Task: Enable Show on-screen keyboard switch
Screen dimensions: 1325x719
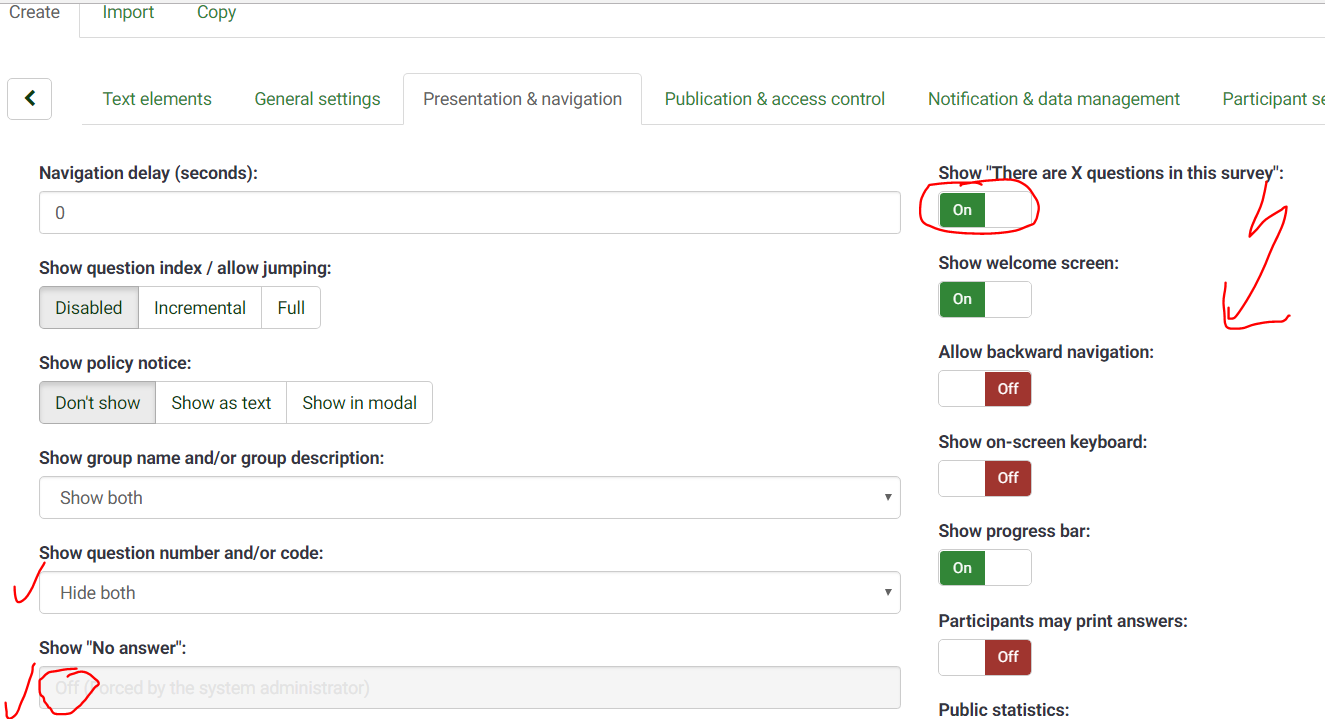Action: click(x=984, y=478)
